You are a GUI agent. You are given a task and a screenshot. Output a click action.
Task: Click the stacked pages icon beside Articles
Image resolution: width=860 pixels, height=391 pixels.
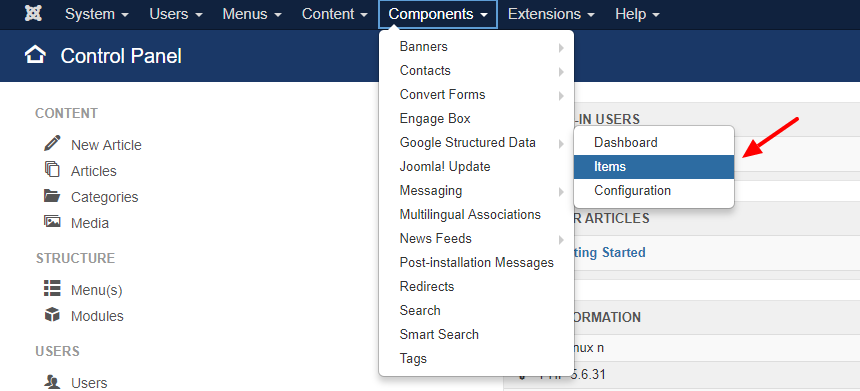click(52, 169)
